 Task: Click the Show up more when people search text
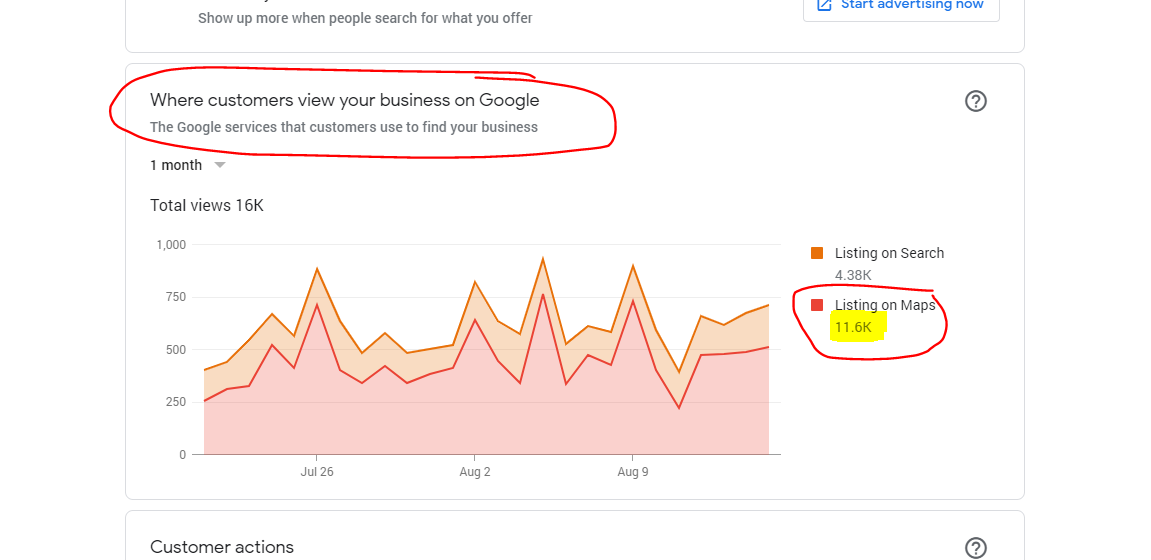(365, 18)
